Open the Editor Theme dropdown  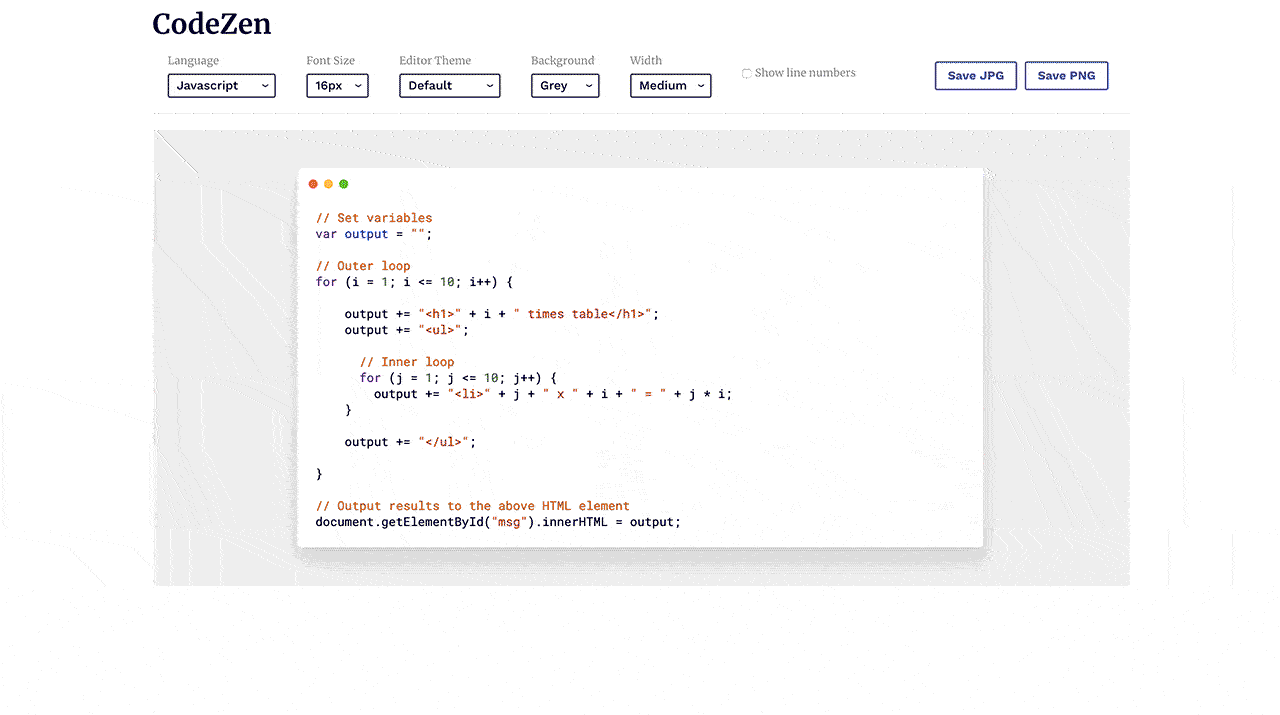click(449, 86)
